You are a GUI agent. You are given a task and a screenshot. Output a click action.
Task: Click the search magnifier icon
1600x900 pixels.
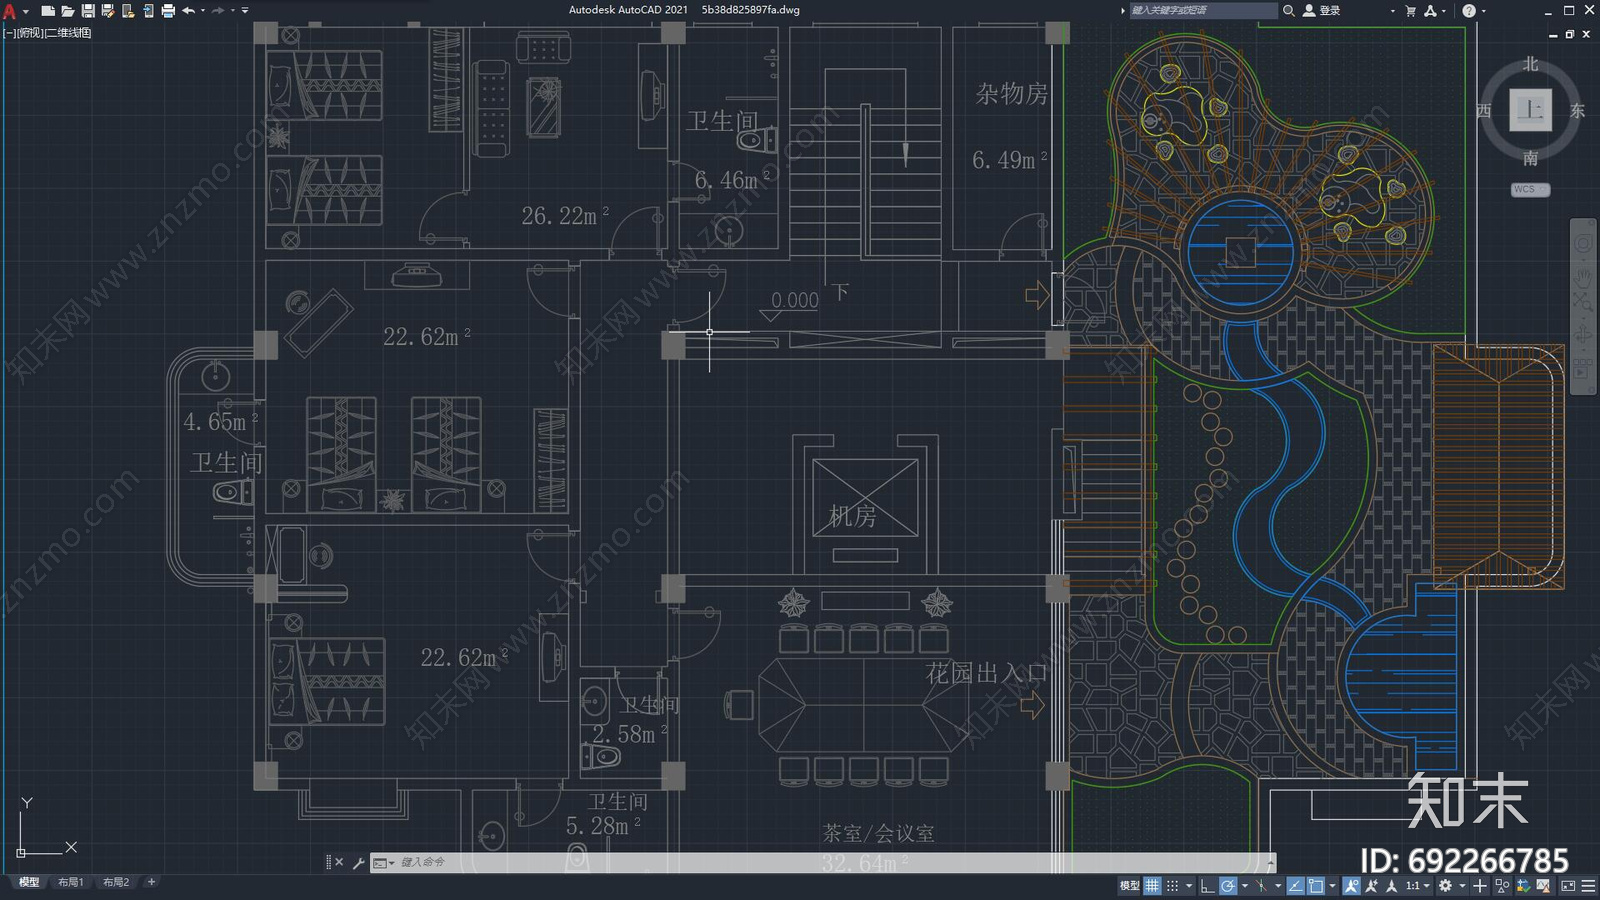[x=1289, y=10]
